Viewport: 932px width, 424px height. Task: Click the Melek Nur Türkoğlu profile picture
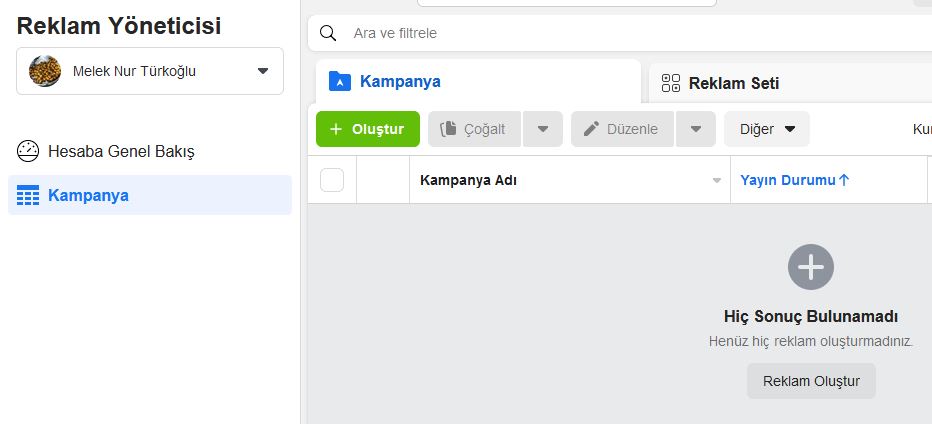pyautogui.click(x=45, y=71)
